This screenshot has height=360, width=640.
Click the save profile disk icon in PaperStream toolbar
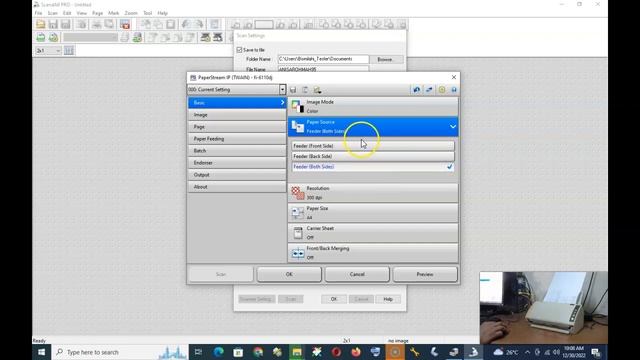(293, 90)
